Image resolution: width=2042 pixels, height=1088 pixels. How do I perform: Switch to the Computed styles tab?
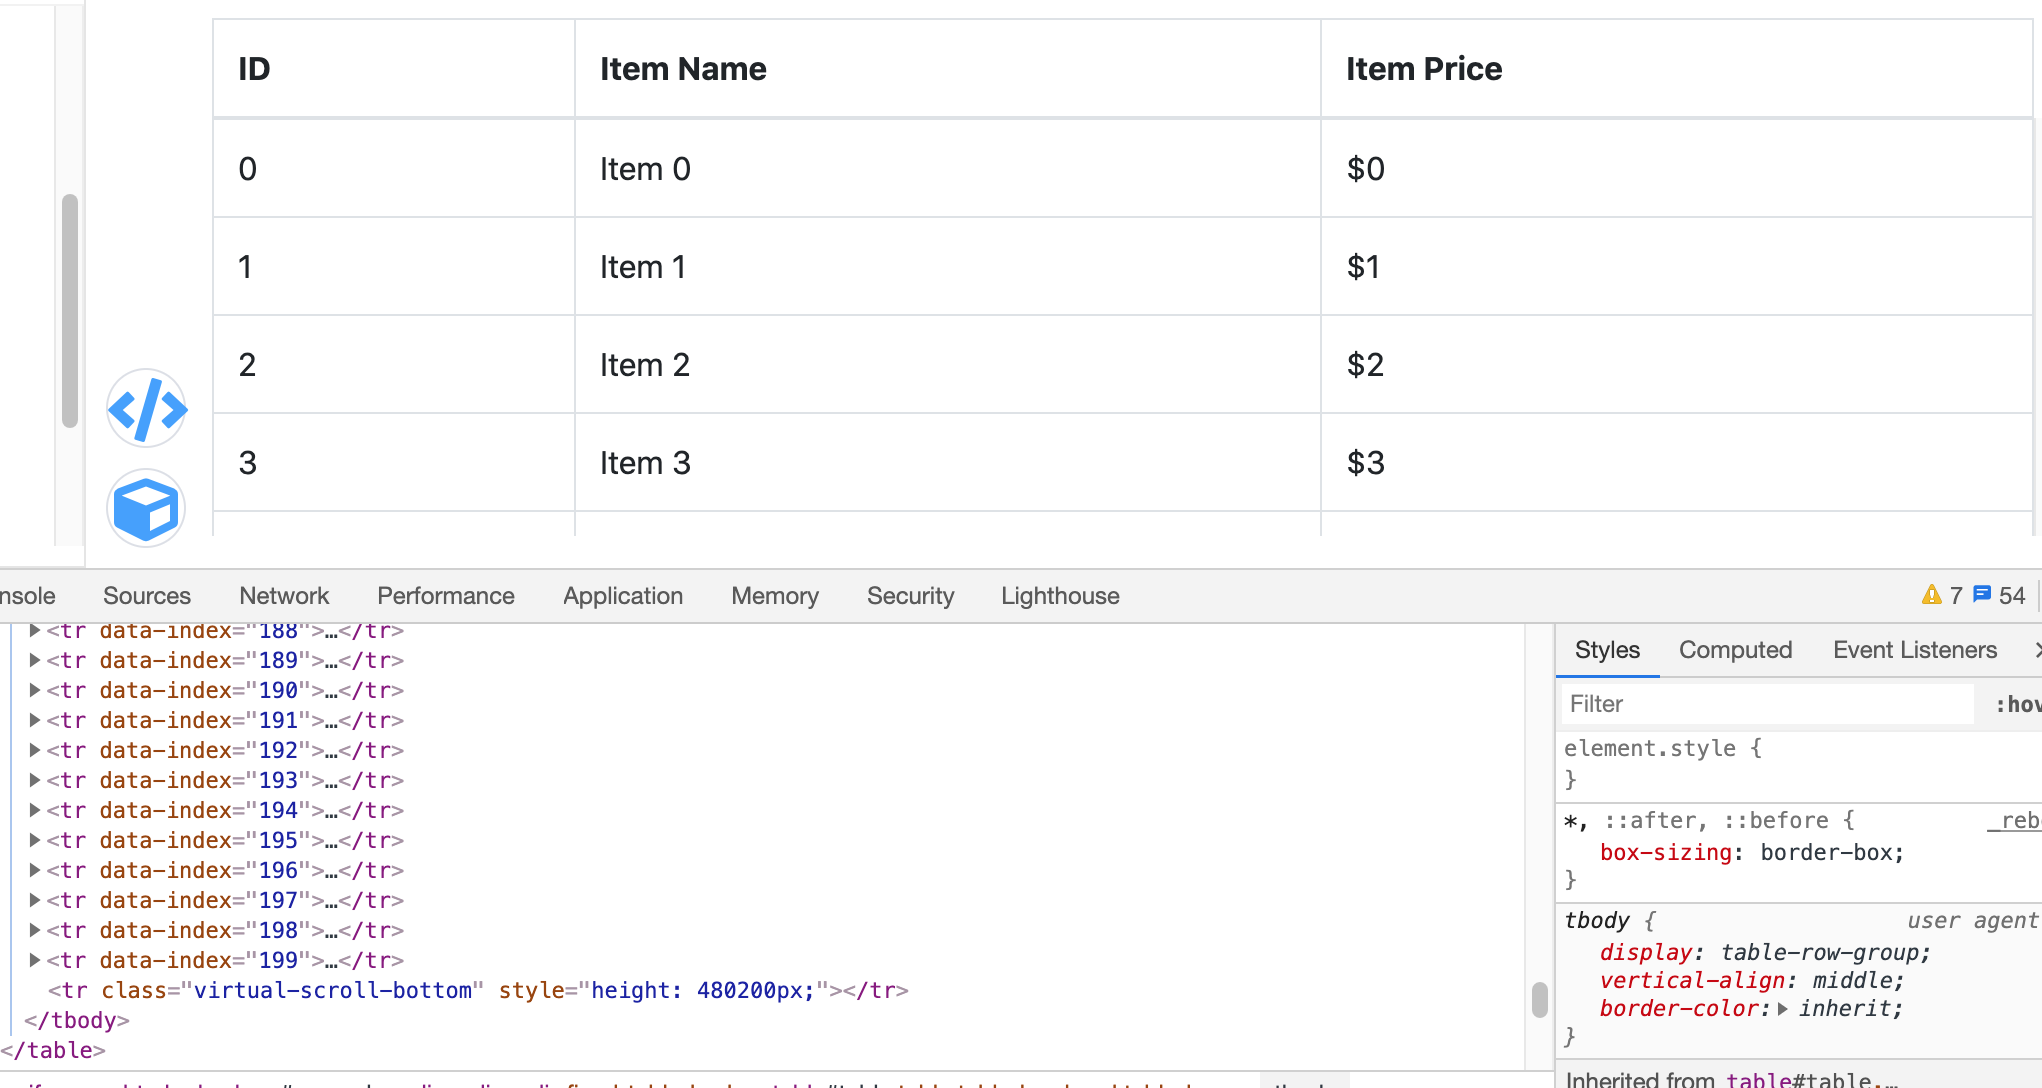click(x=1735, y=649)
